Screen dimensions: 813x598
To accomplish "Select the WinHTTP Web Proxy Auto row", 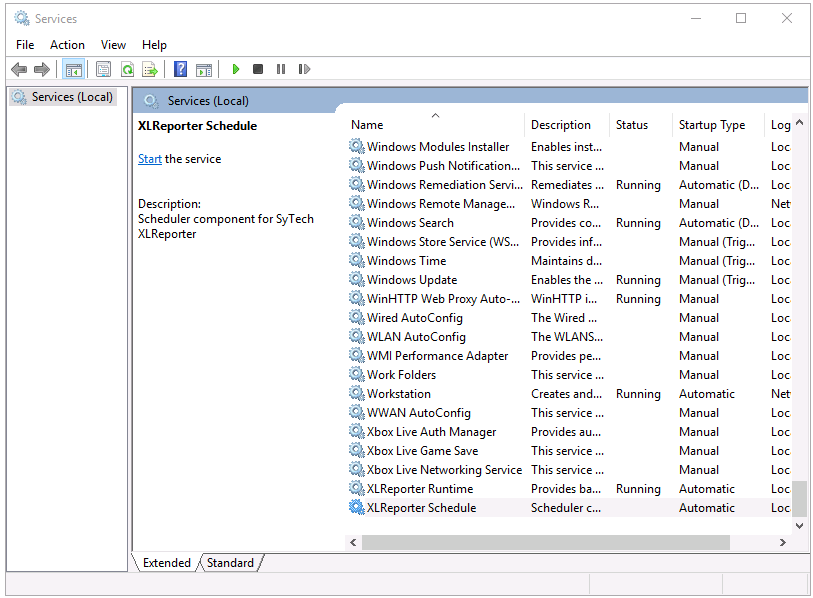I will [x=569, y=298].
